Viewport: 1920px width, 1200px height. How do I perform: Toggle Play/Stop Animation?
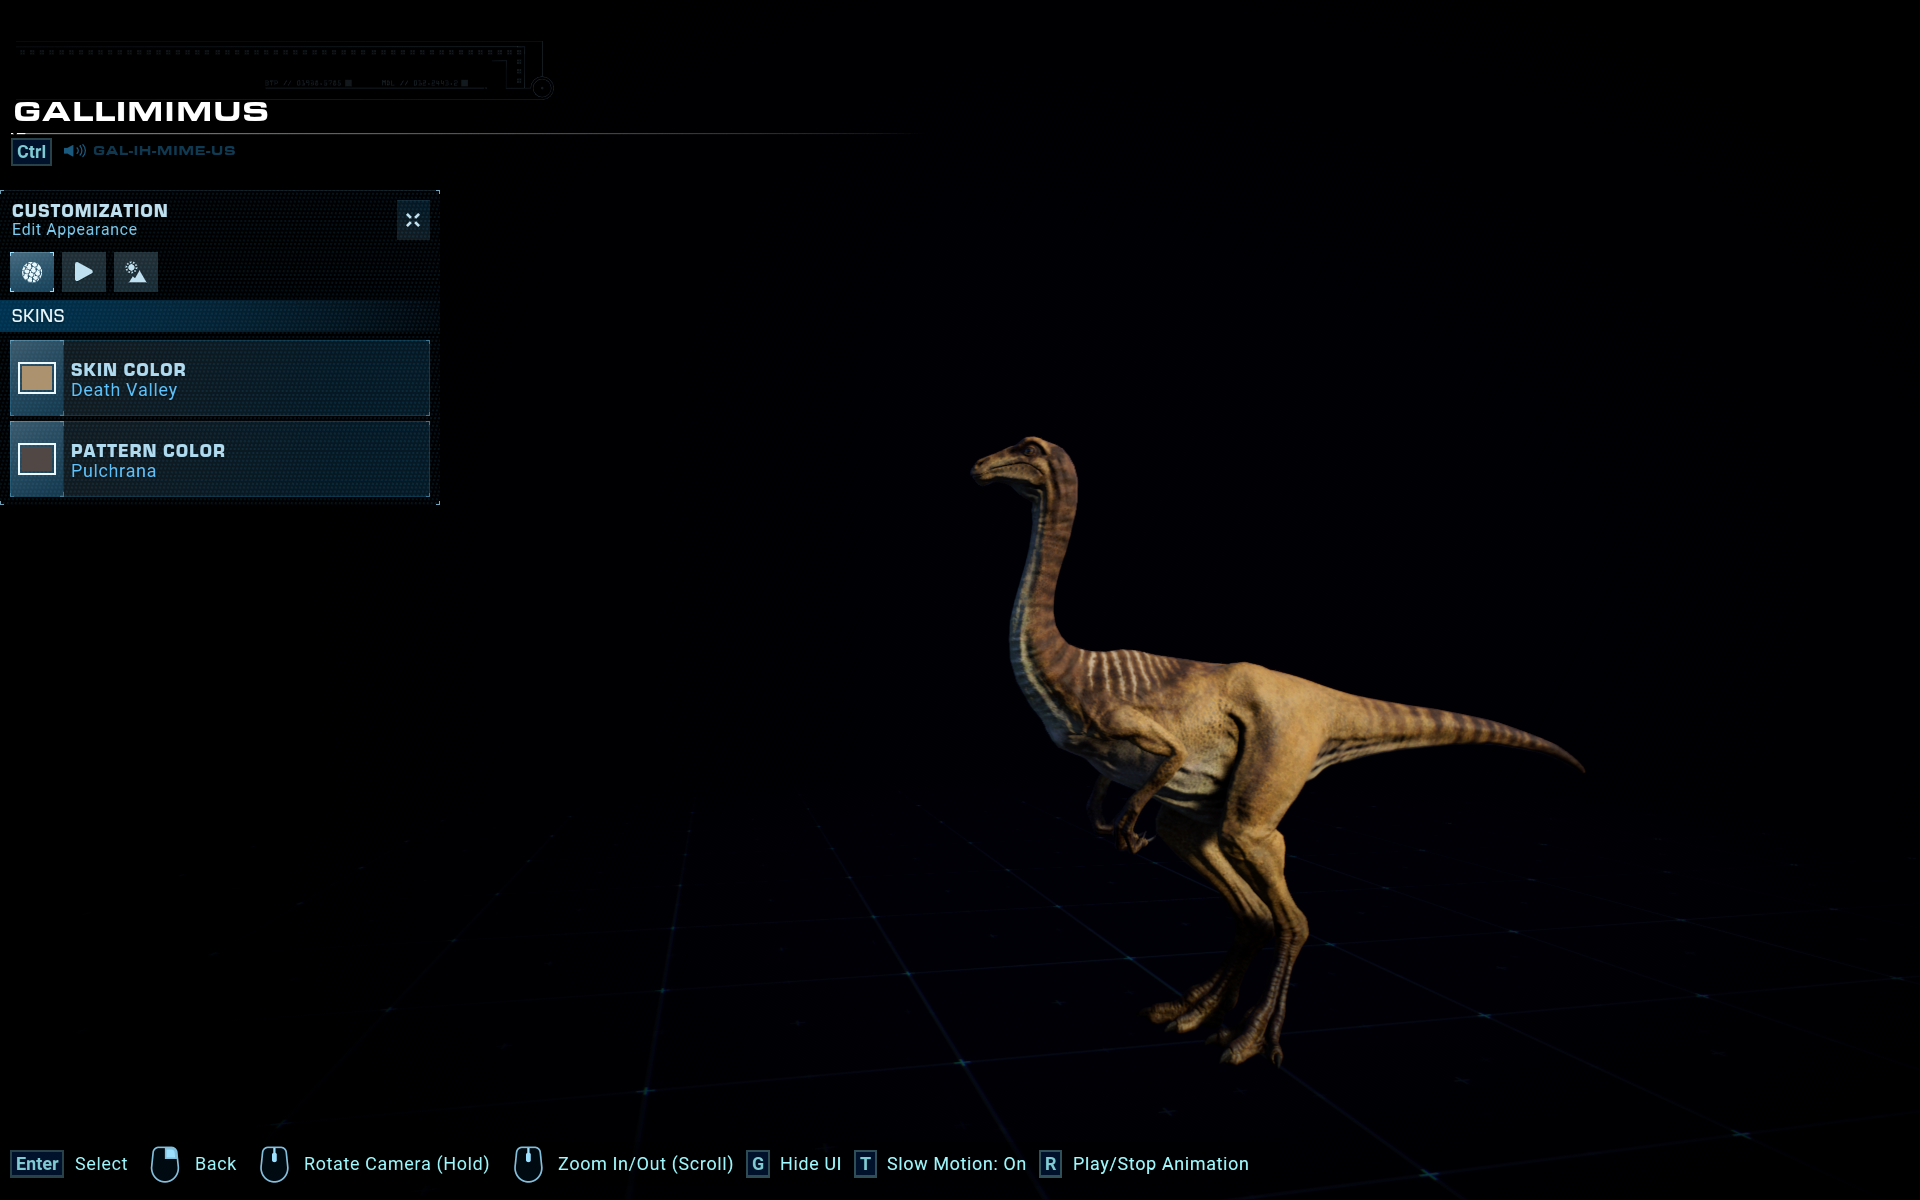point(1160,1164)
